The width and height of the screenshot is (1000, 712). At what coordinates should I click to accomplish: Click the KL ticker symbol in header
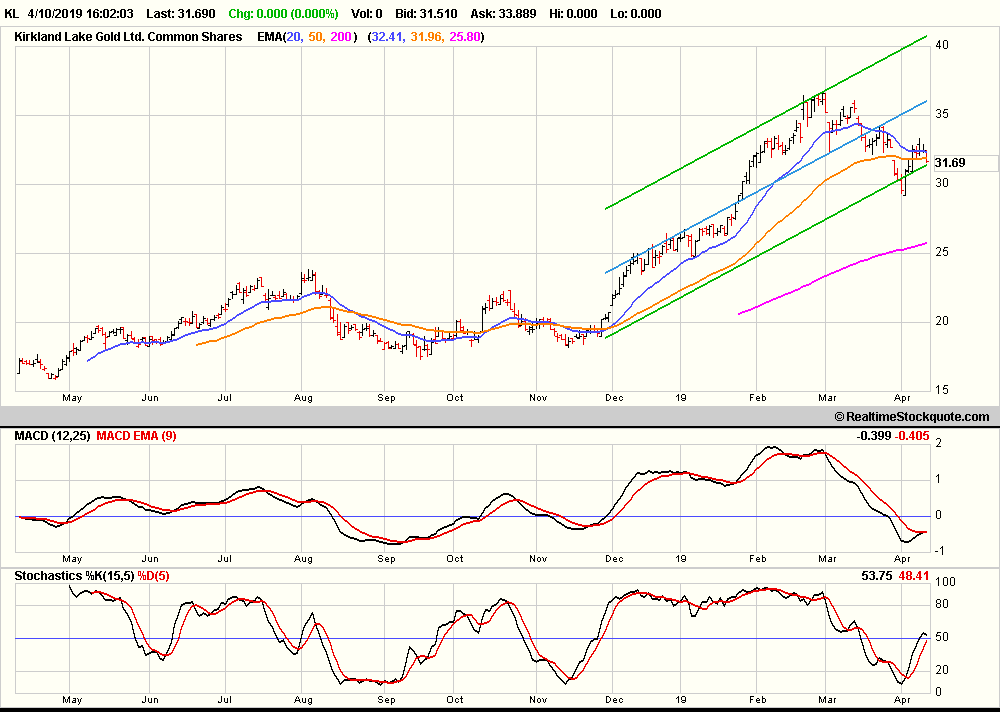point(11,13)
